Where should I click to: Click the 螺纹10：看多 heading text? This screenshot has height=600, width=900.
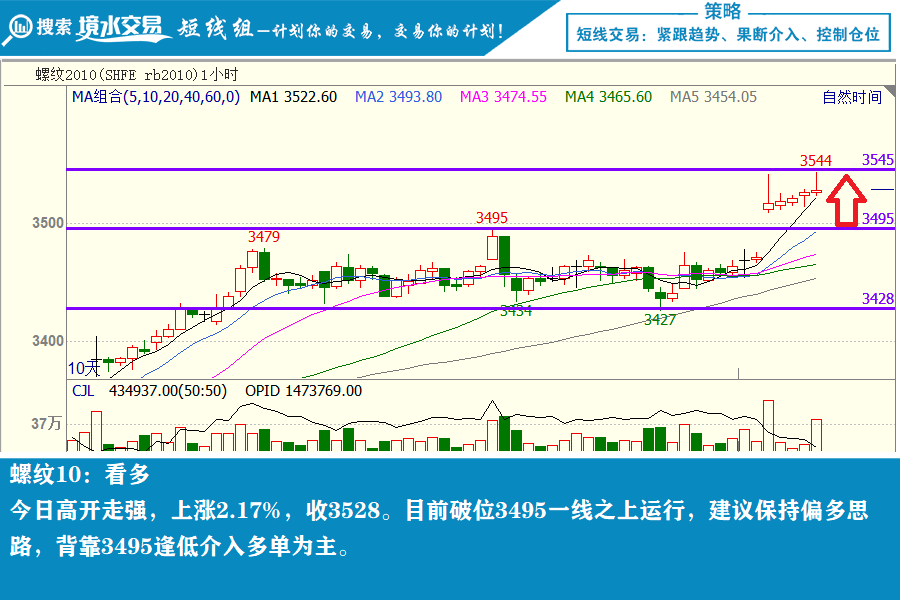tap(80, 474)
